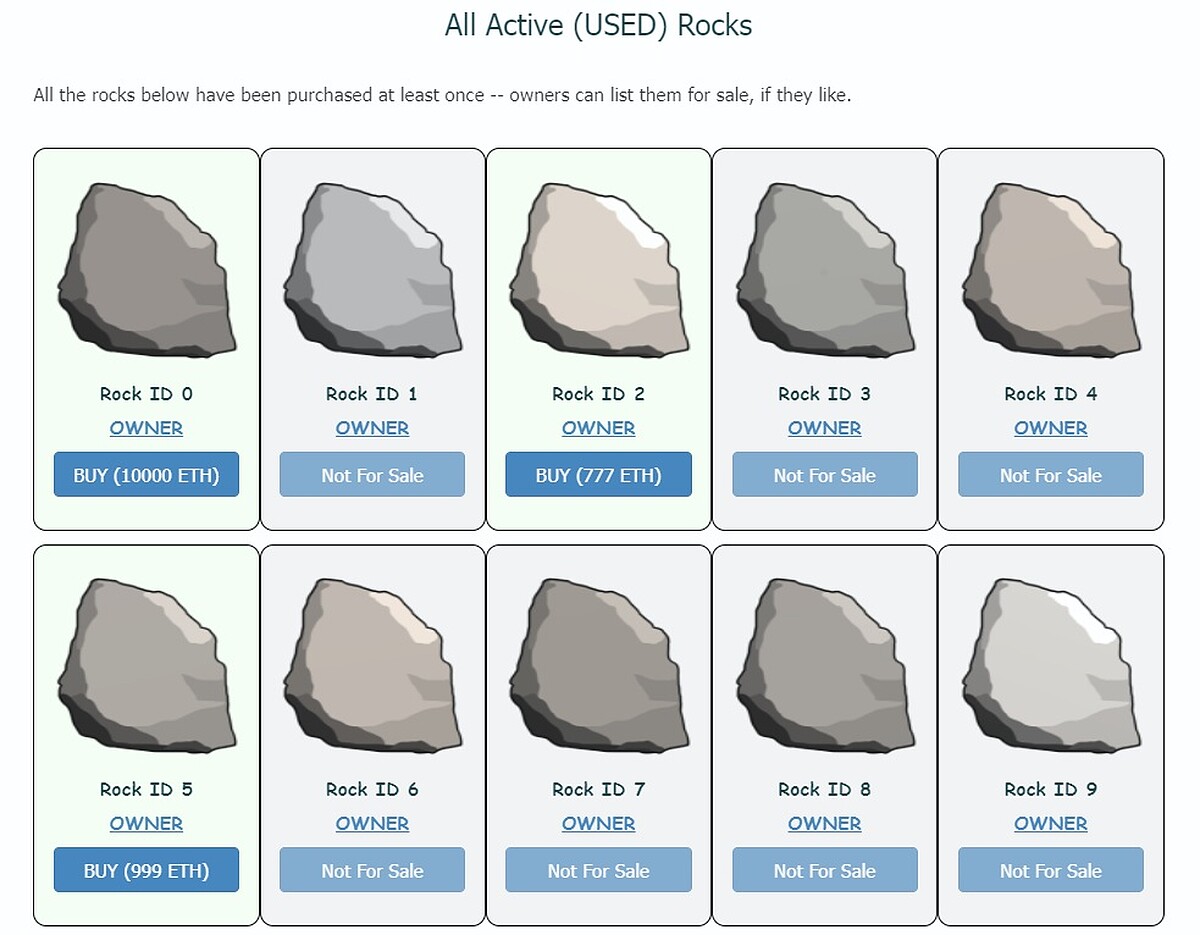This screenshot has height=935, width=1200.
Task: Open the OWNER link for Rock ID 3
Action: (824, 428)
